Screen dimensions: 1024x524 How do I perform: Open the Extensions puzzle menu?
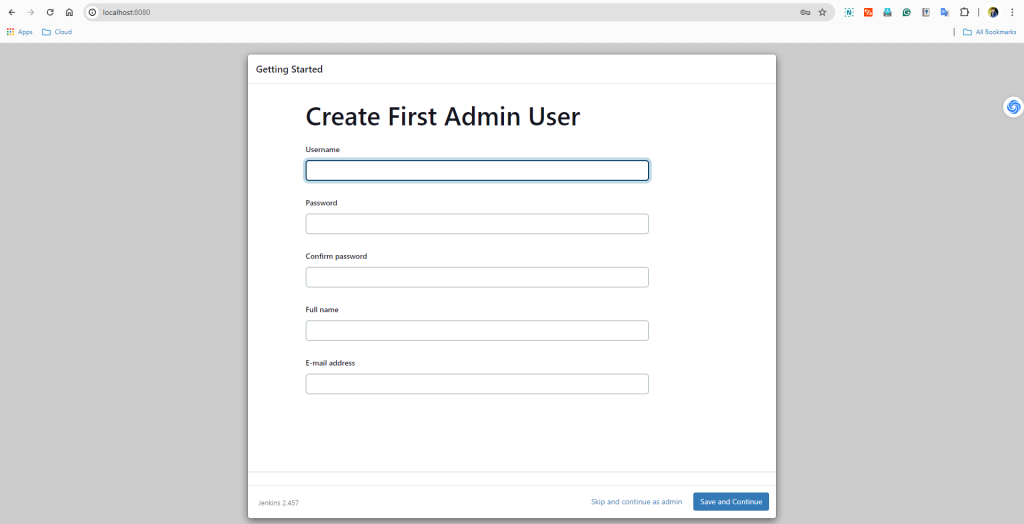(x=964, y=12)
